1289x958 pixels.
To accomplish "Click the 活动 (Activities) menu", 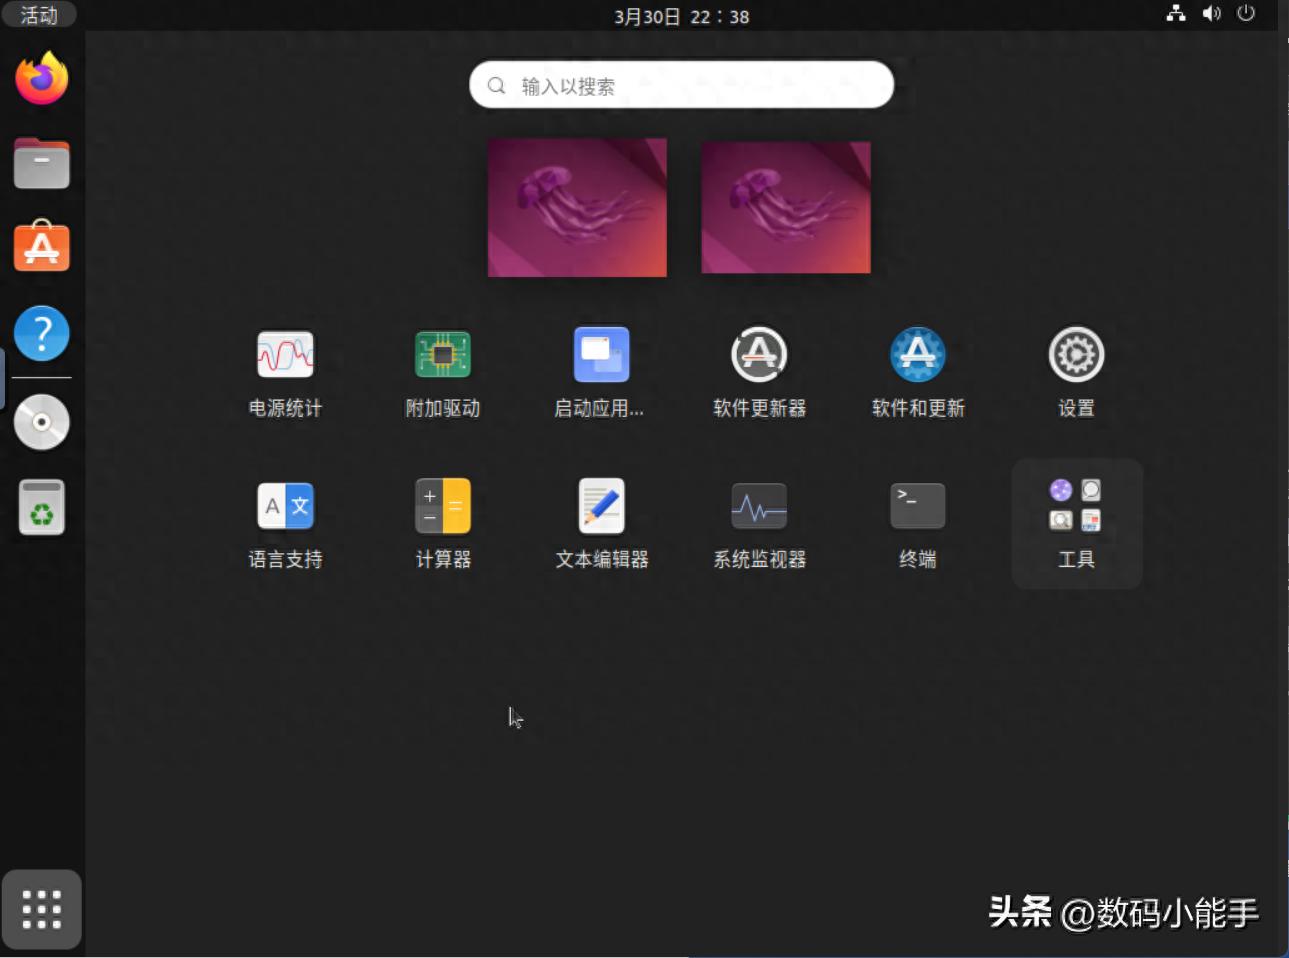I will click(x=40, y=15).
